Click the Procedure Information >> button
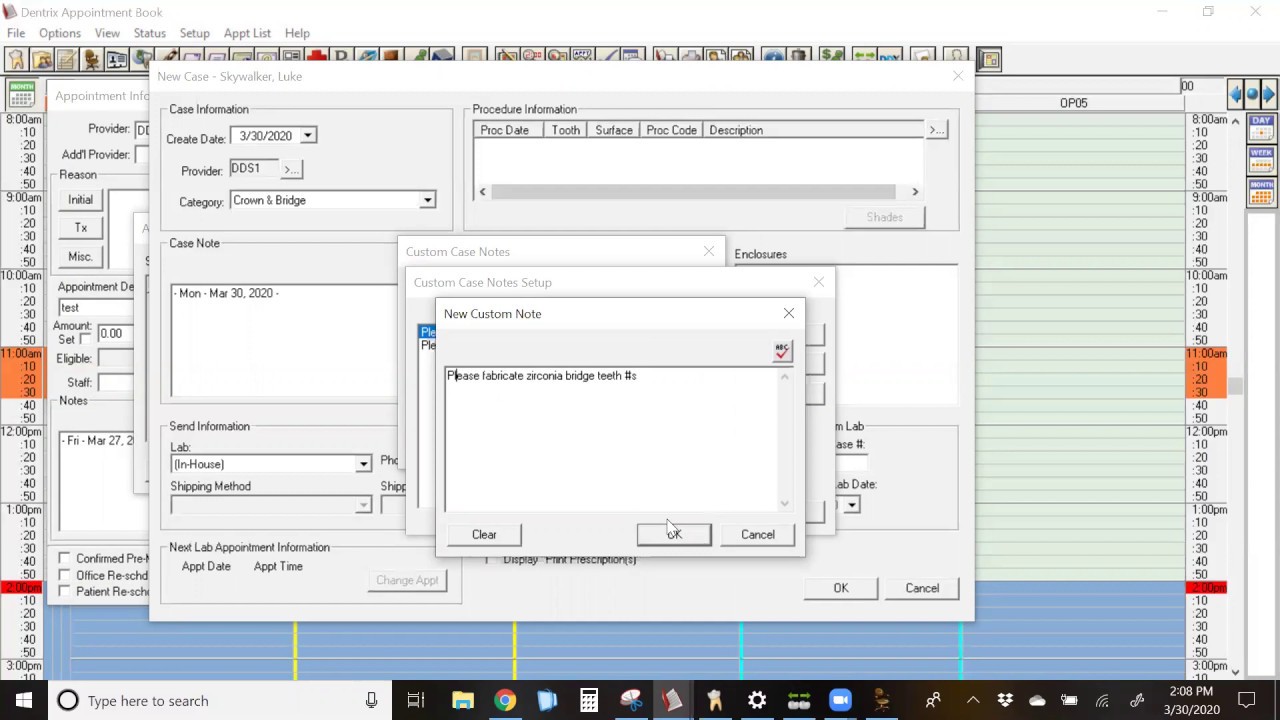Viewport: 1280px width, 720px height. pos(936,130)
